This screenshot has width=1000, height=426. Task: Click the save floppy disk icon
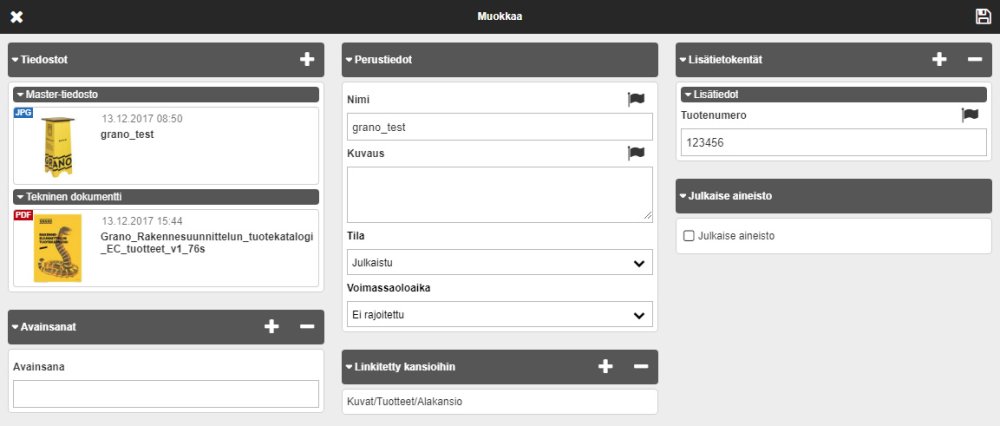pos(983,16)
